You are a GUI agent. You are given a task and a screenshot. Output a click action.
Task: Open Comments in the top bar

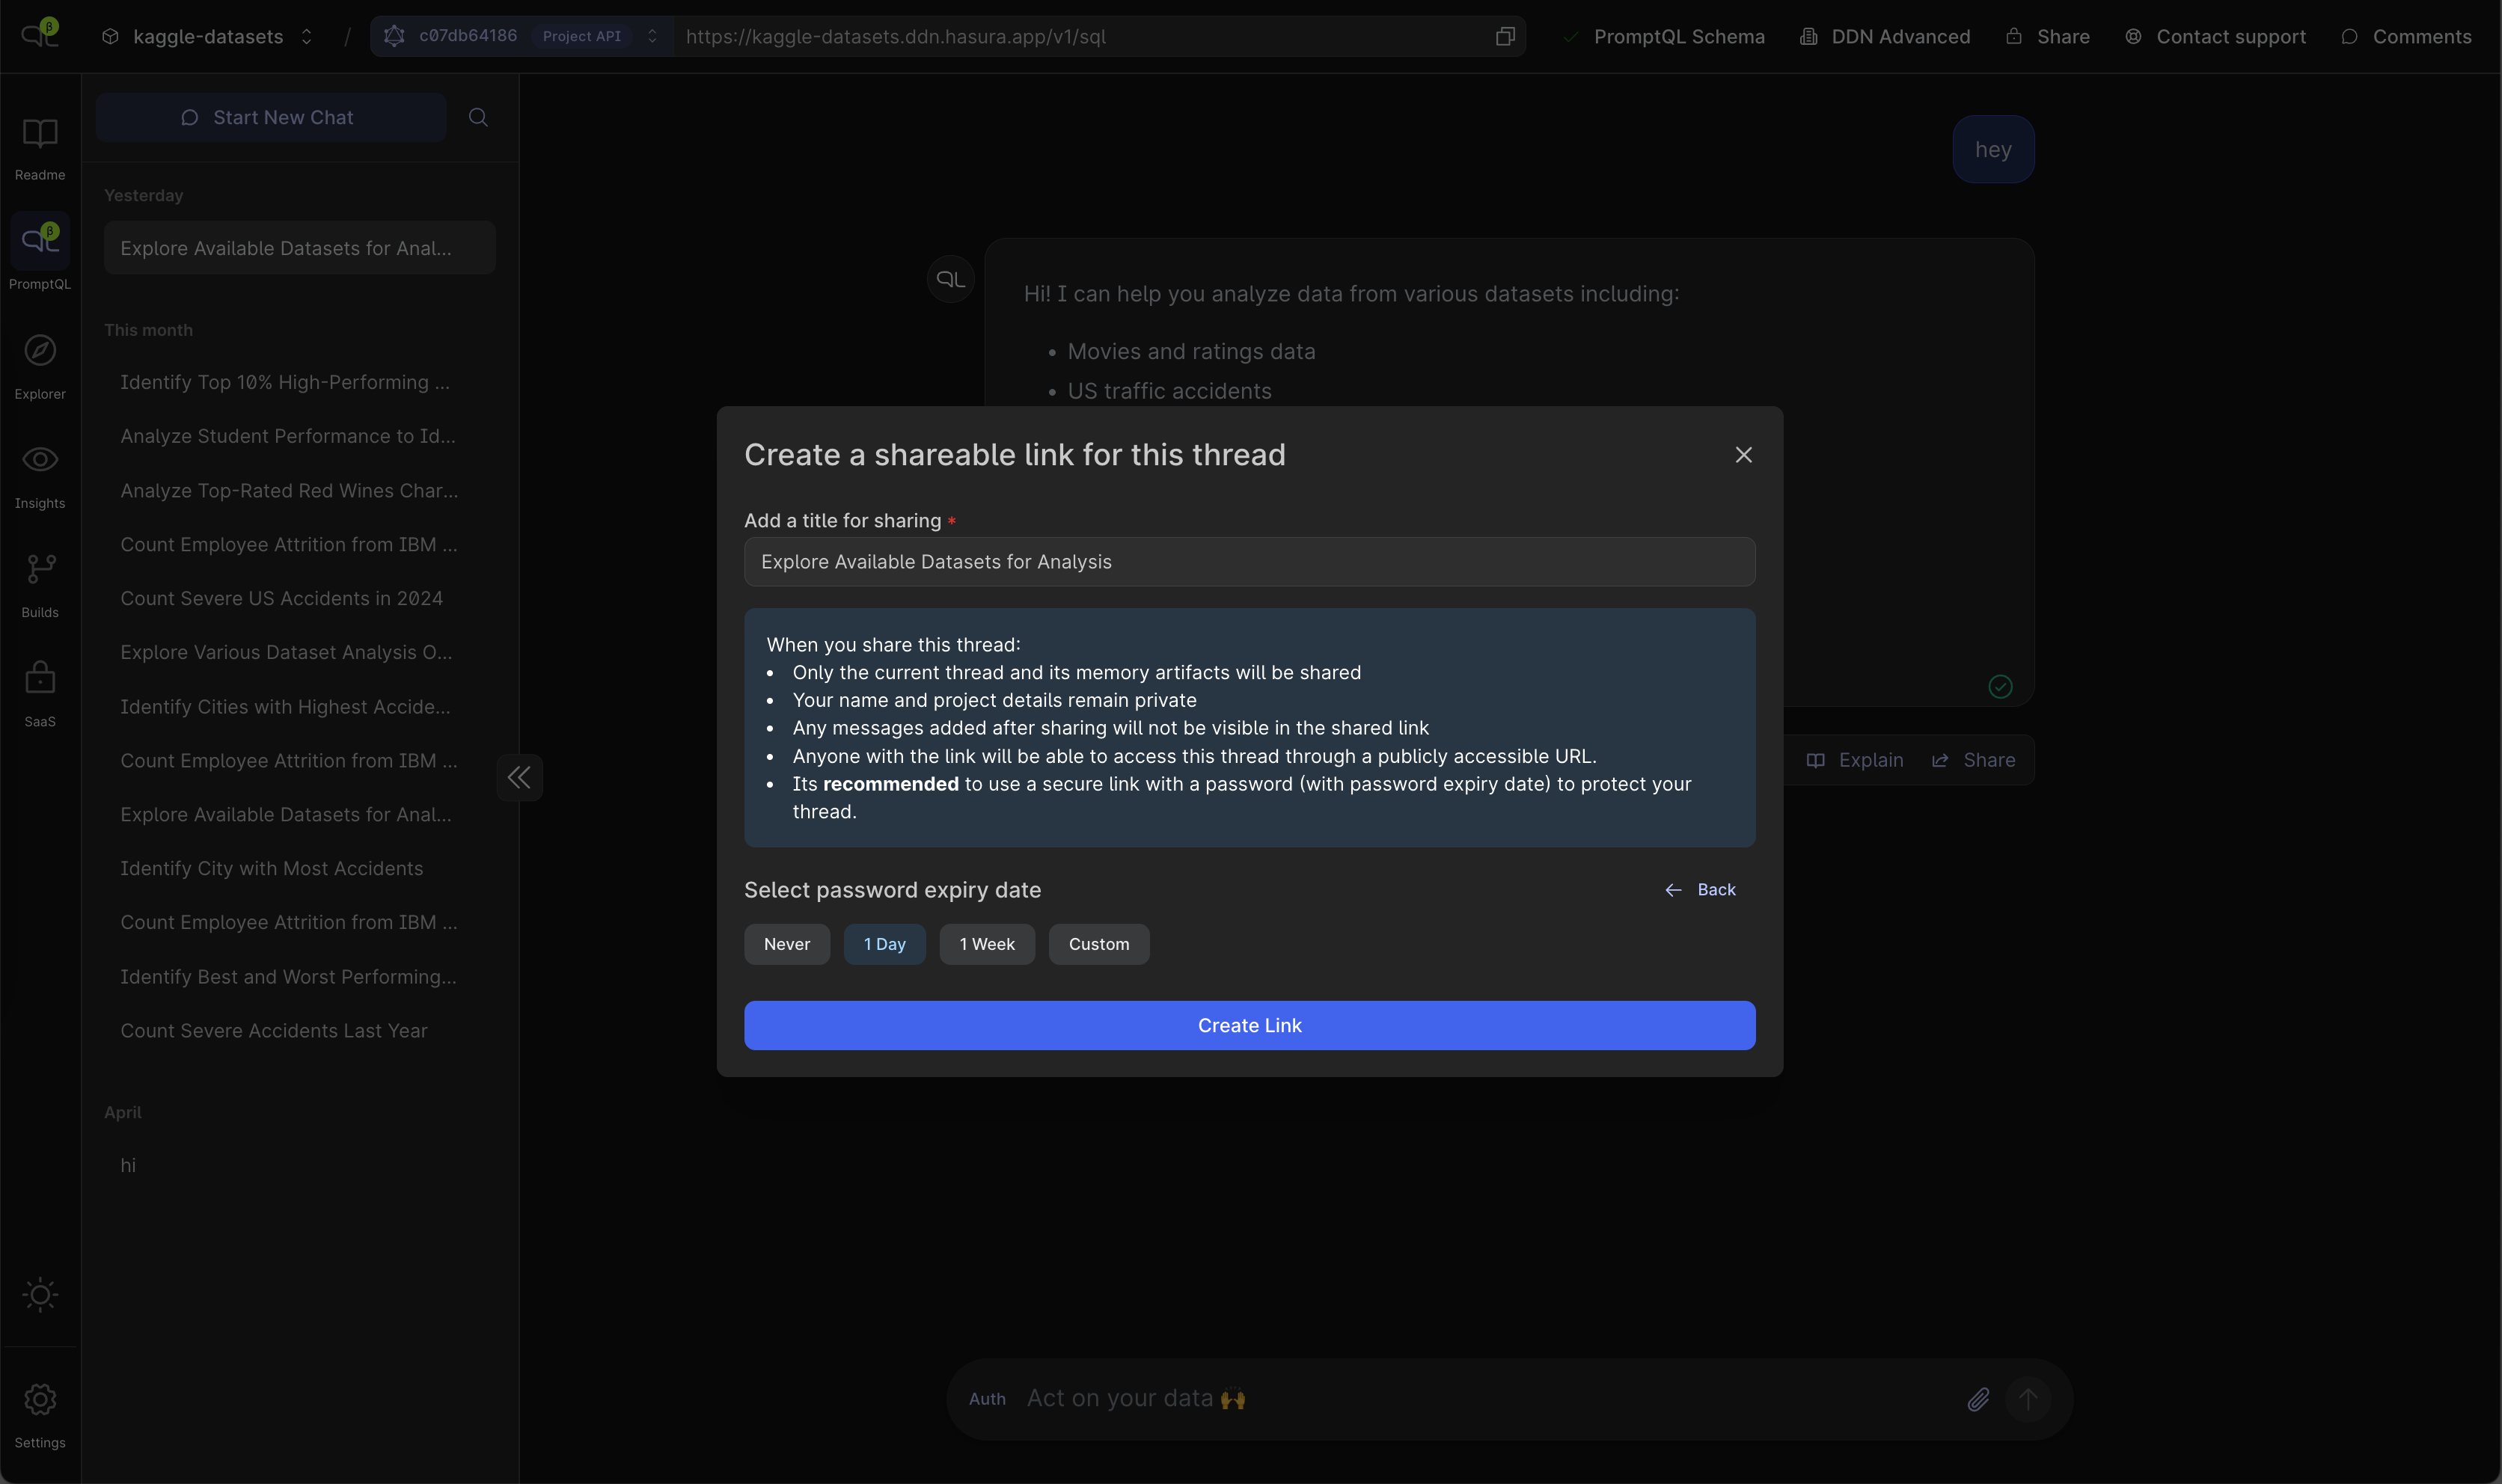pos(2407,36)
